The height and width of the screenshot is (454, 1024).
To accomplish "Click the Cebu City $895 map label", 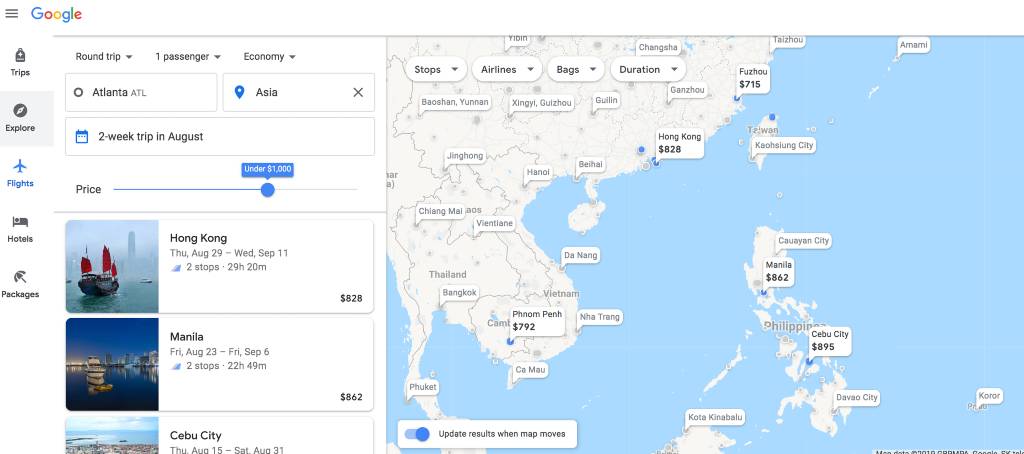I will pyautogui.click(x=829, y=340).
